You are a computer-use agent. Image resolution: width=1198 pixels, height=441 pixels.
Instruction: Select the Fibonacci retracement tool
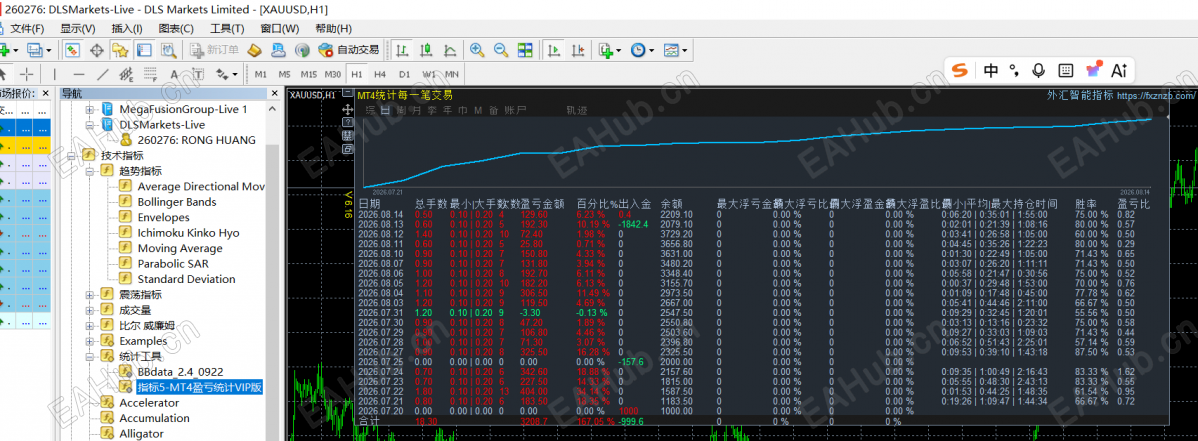click(x=151, y=74)
